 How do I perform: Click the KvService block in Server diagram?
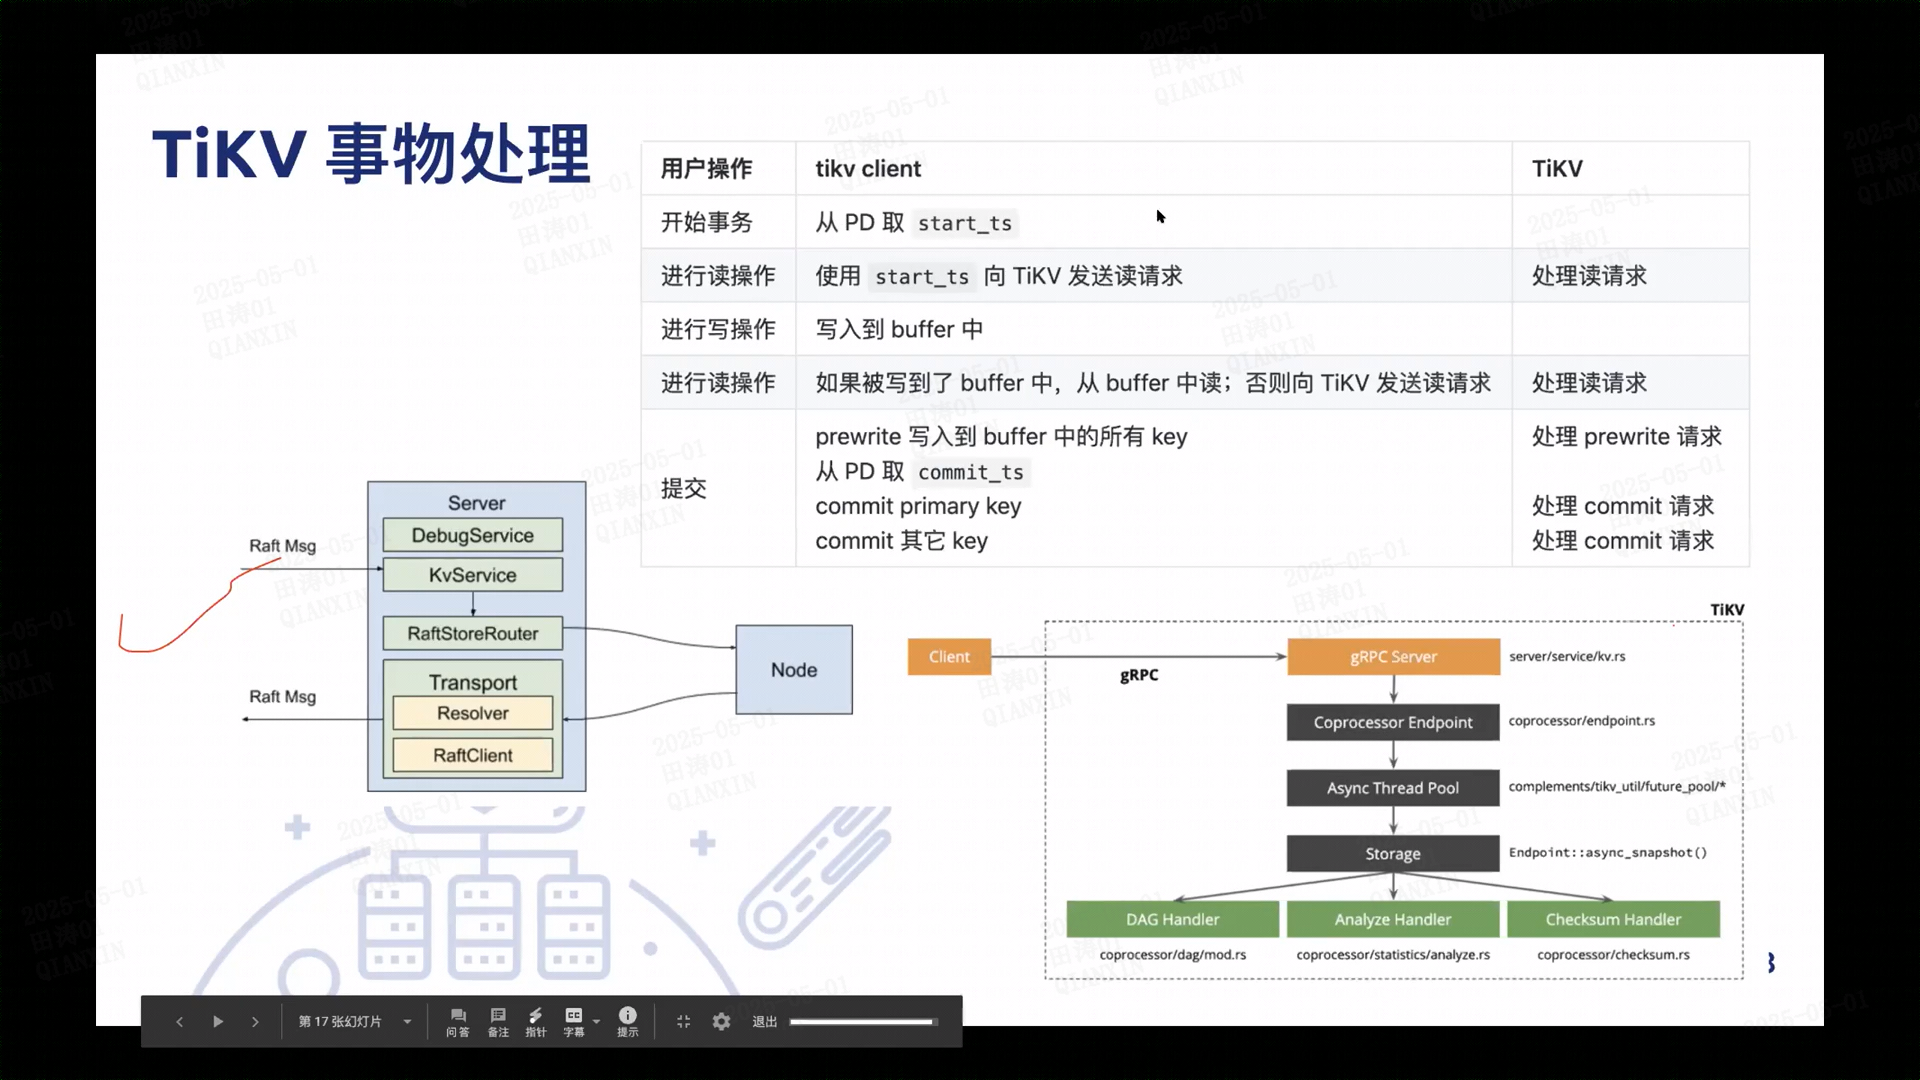pyautogui.click(x=473, y=575)
